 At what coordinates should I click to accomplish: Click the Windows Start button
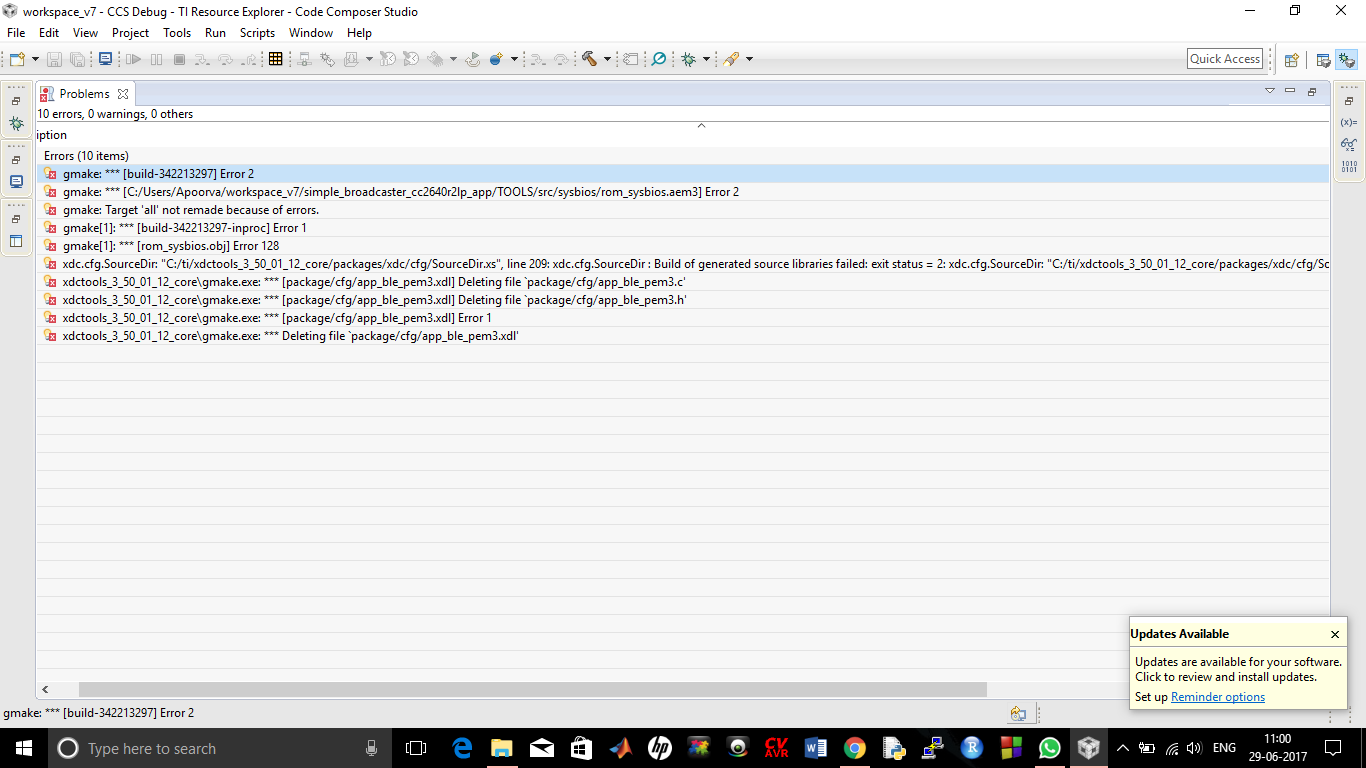tap(23, 748)
